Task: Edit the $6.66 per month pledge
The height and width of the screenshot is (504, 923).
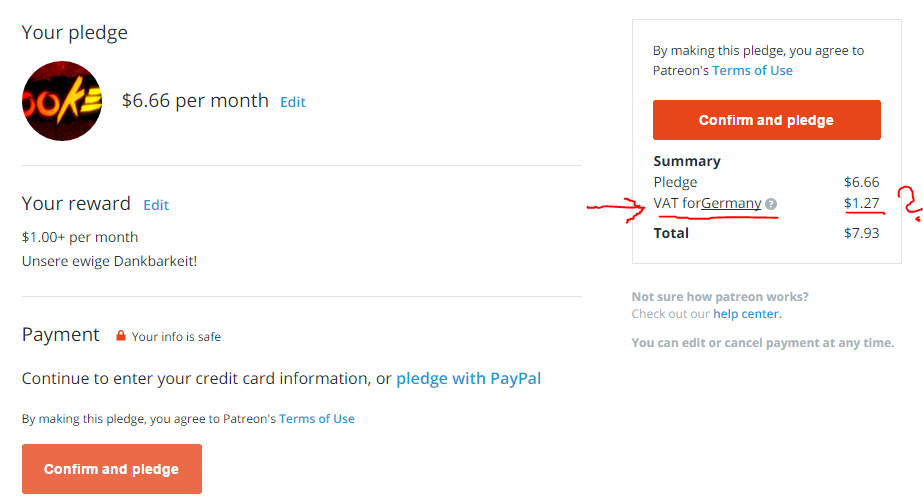Action: [x=293, y=102]
